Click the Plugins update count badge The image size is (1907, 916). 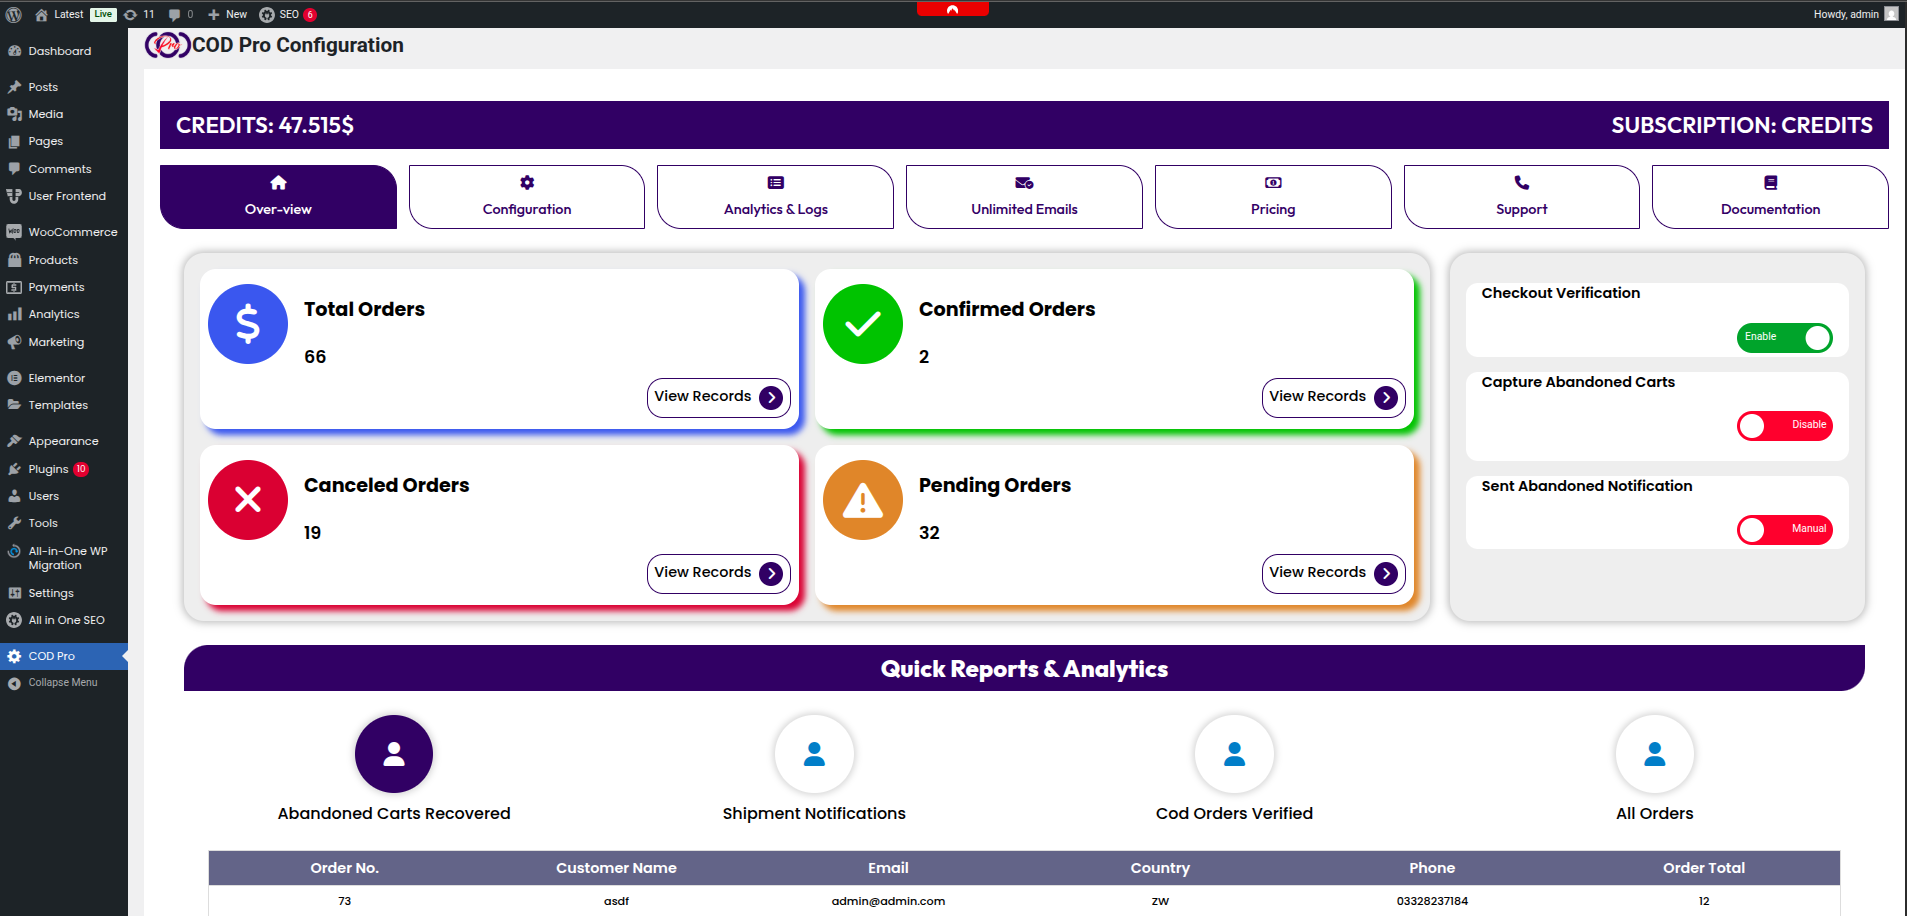[81, 469]
